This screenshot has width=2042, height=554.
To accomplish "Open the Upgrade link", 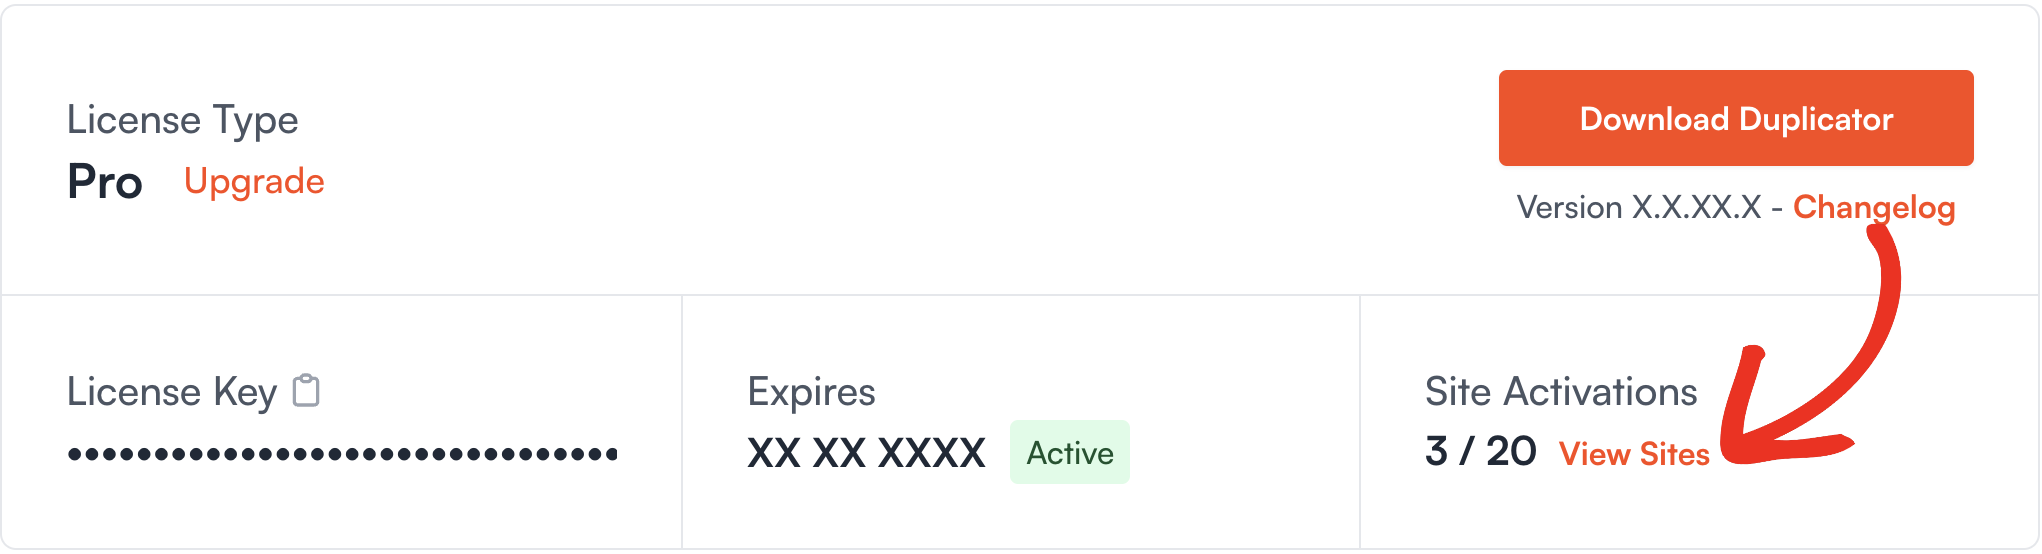I will pos(254,182).
